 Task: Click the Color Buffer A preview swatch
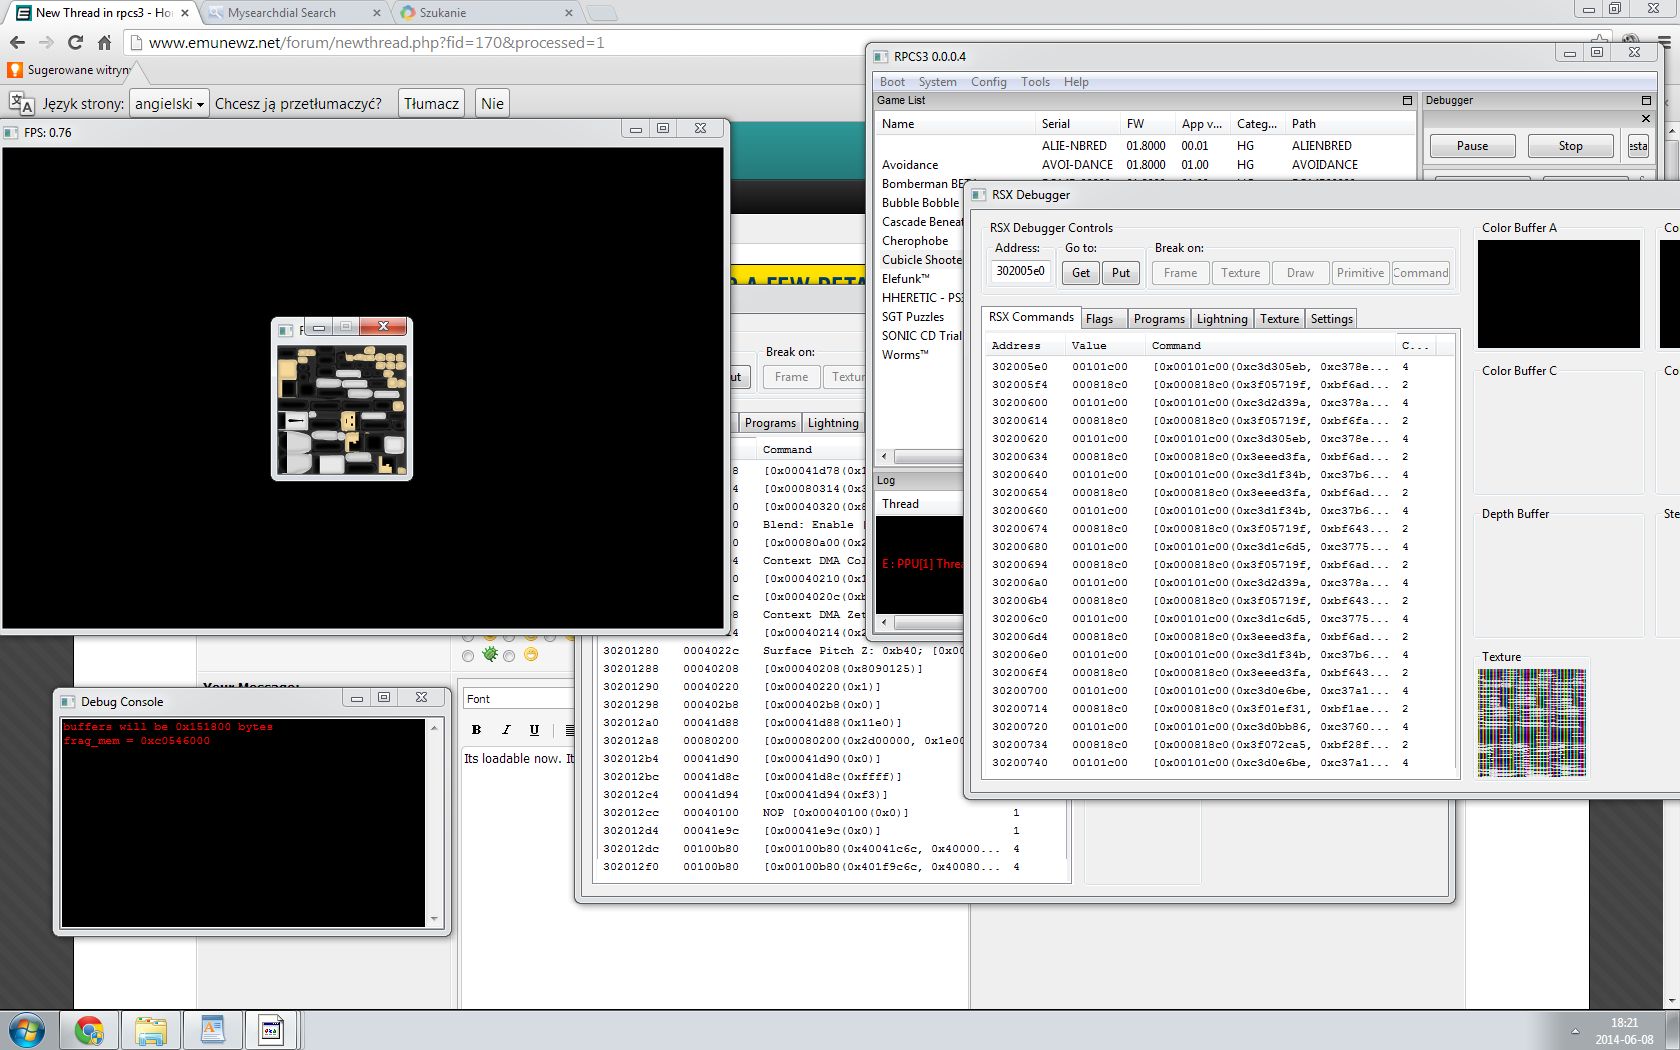point(1558,294)
